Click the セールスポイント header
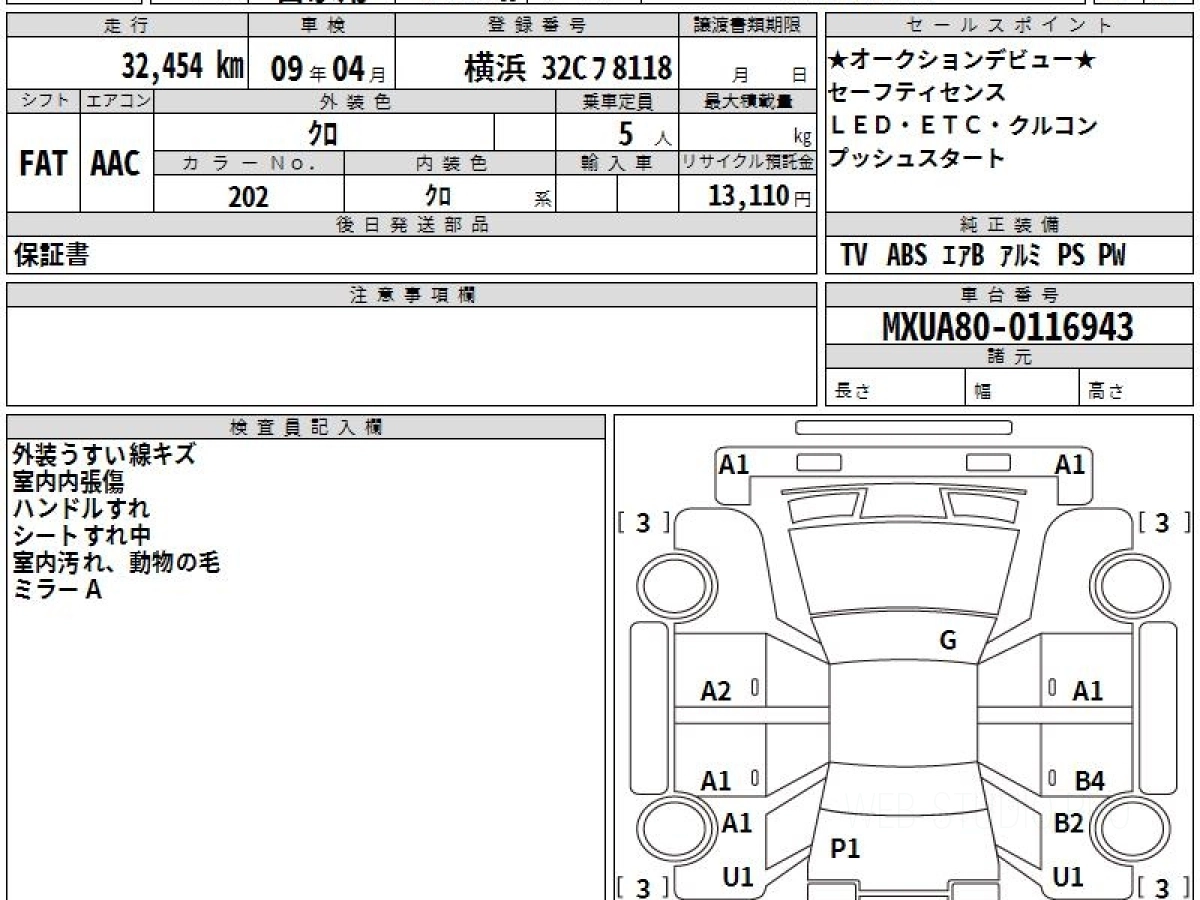The width and height of the screenshot is (1200, 900). [1009, 26]
